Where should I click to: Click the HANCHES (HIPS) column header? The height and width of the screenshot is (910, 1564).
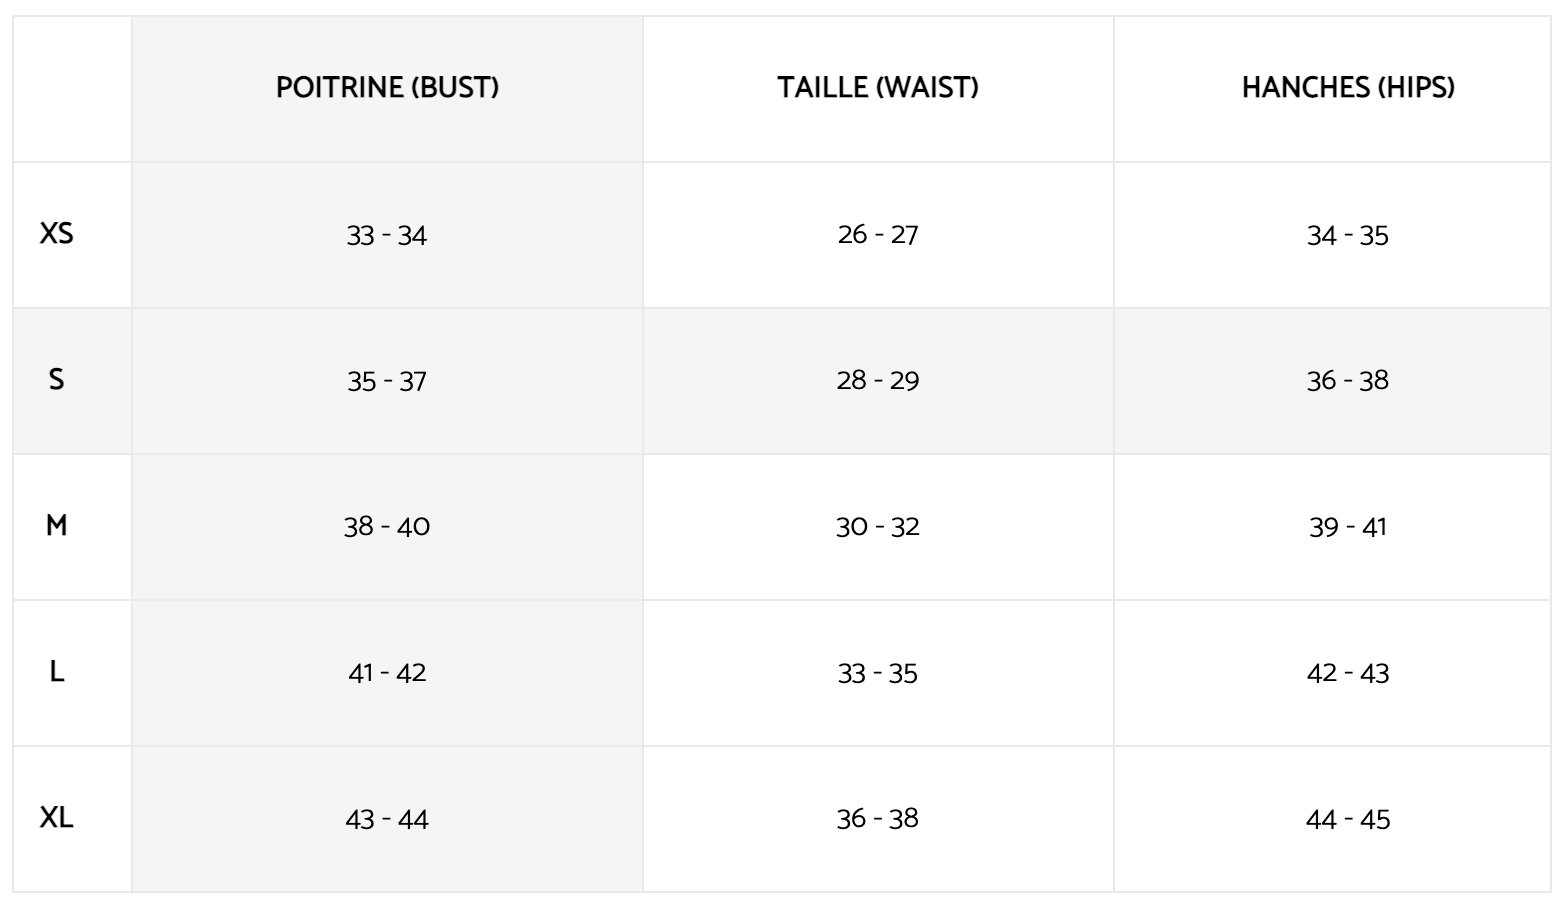click(x=1348, y=88)
